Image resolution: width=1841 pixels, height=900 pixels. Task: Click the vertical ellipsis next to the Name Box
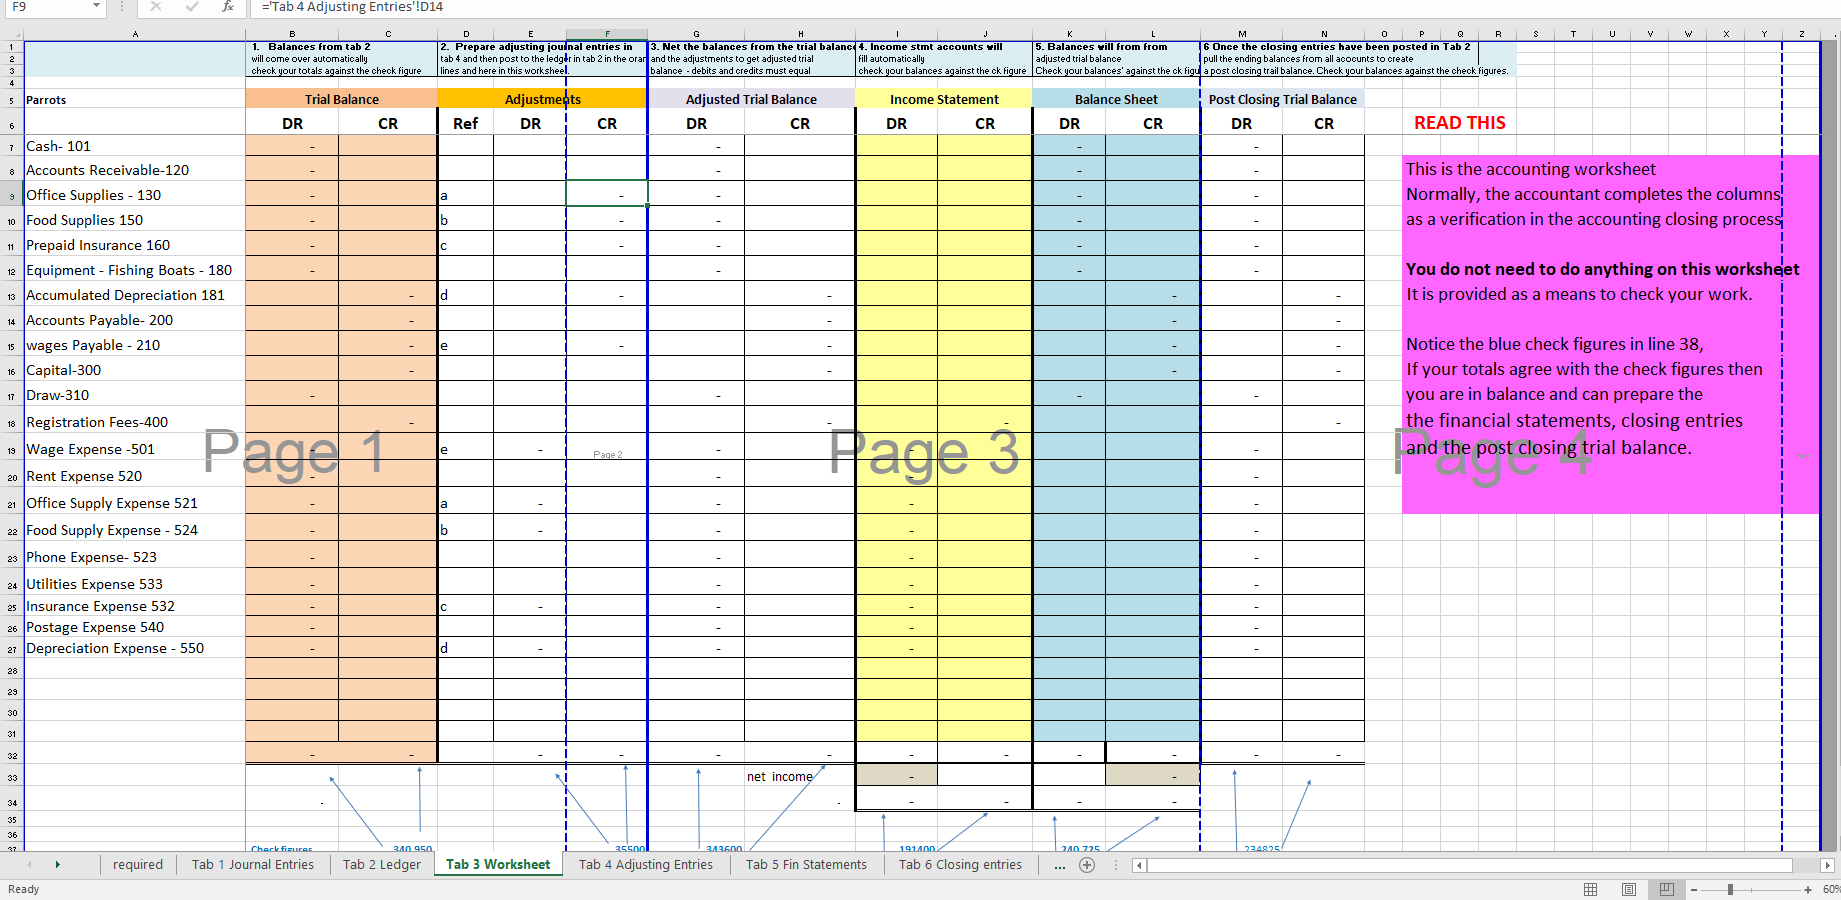point(121,7)
